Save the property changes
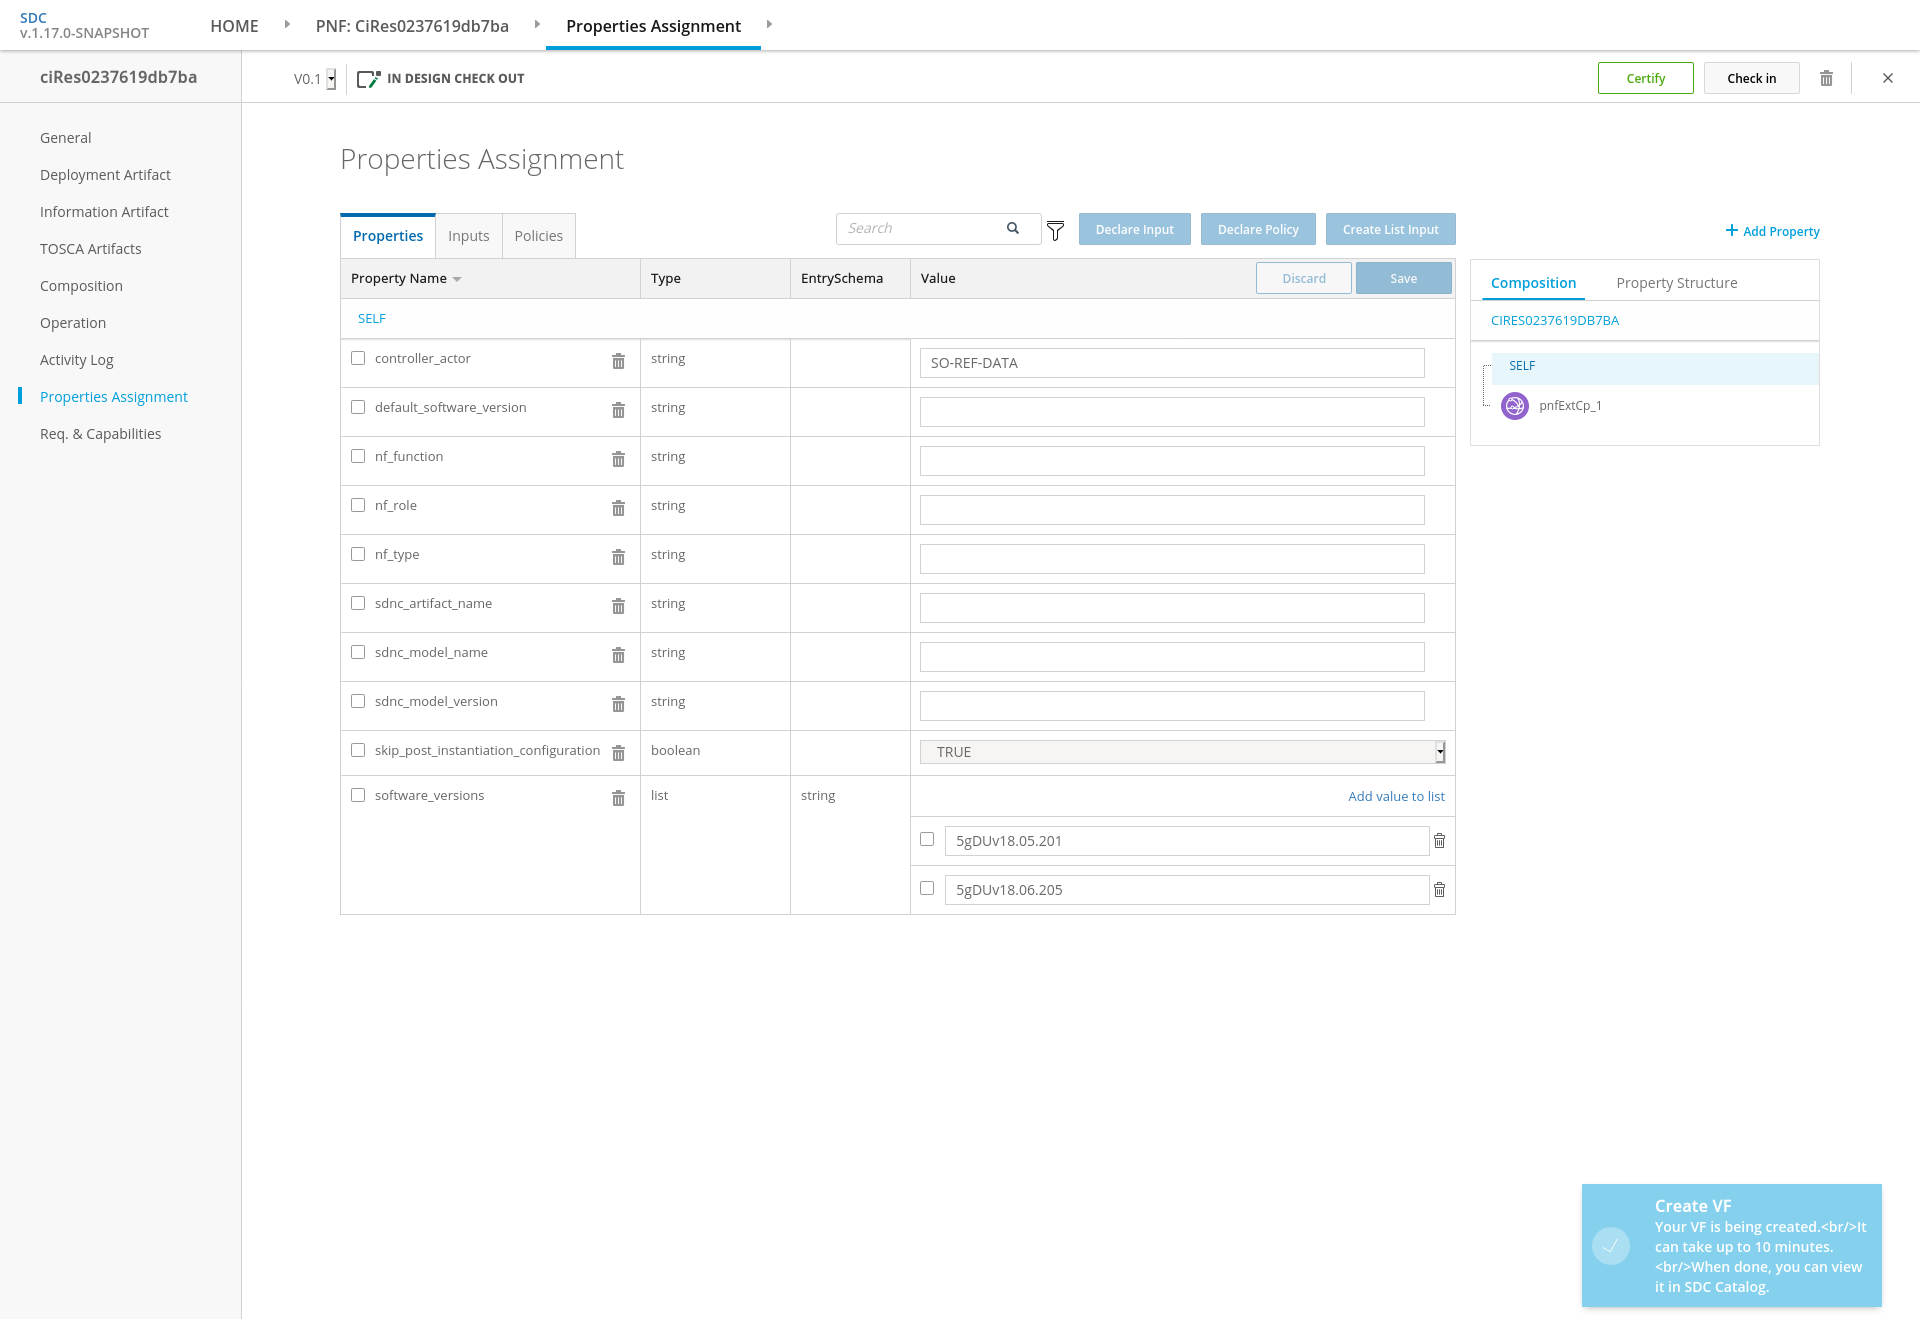The width and height of the screenshot is (1920, 1319). coord(1404,278)
